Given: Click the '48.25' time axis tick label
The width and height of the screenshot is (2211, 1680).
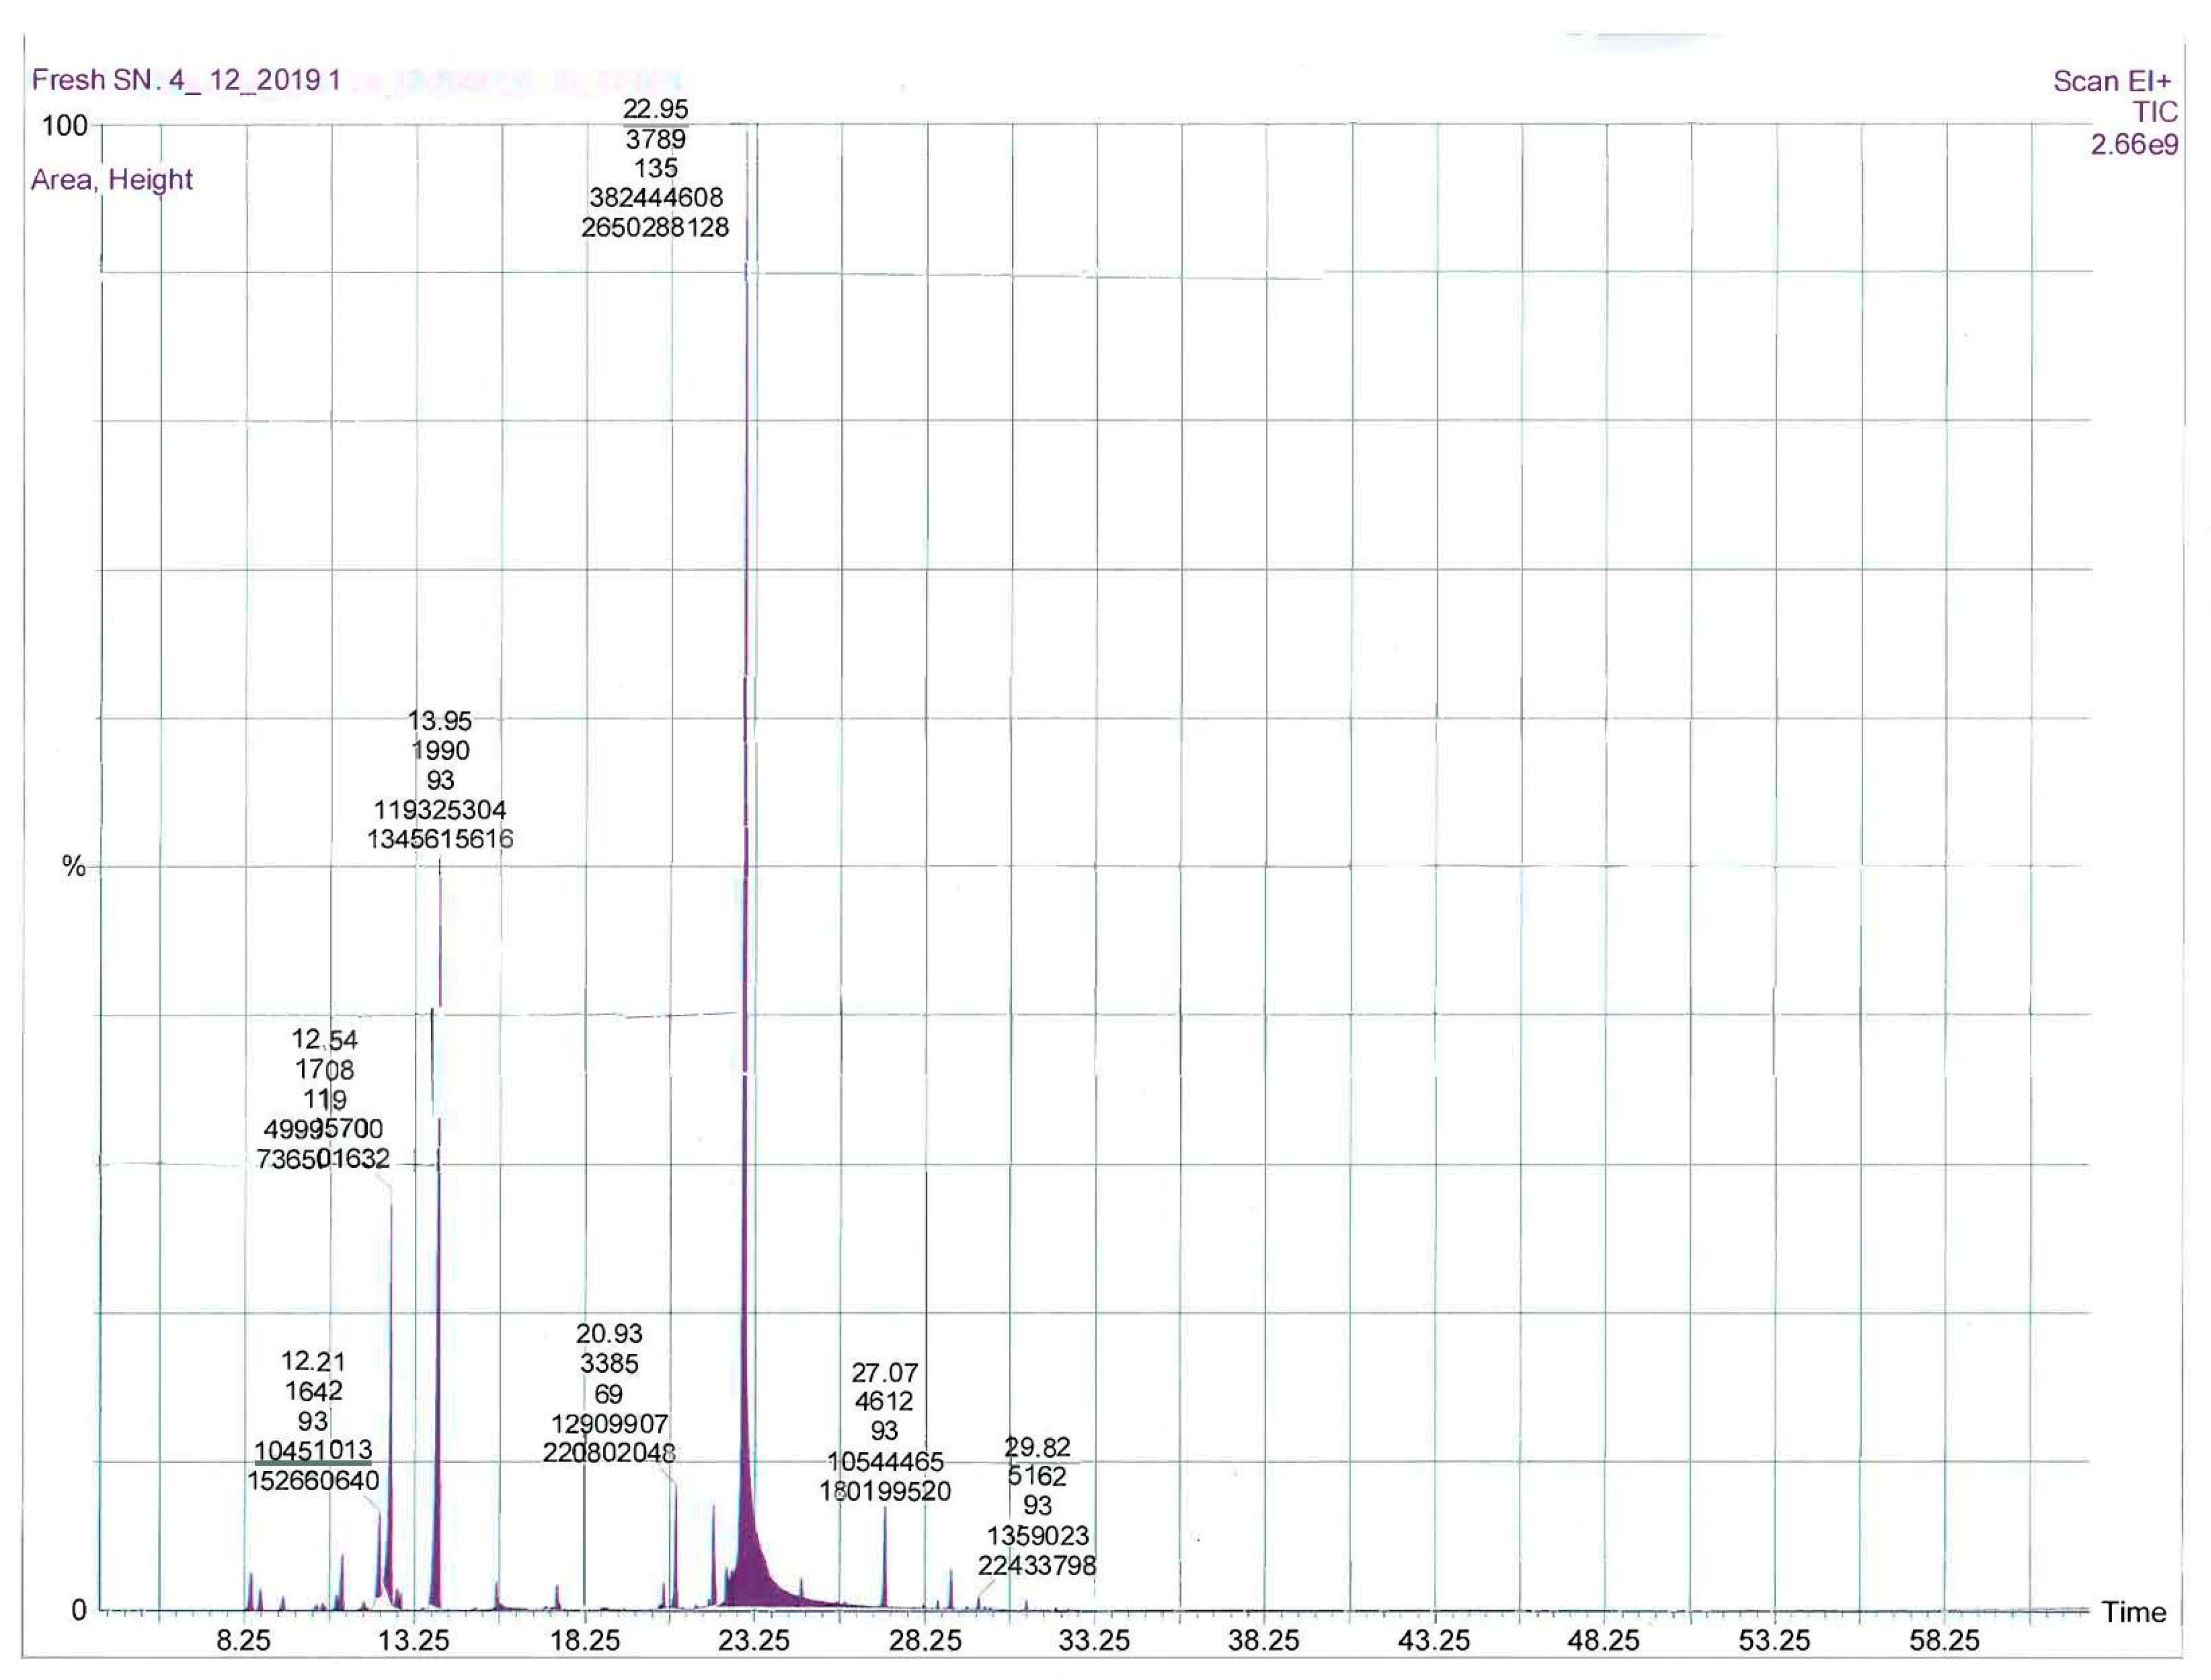Looking at the screenshot, I should click(1604, 1641).
